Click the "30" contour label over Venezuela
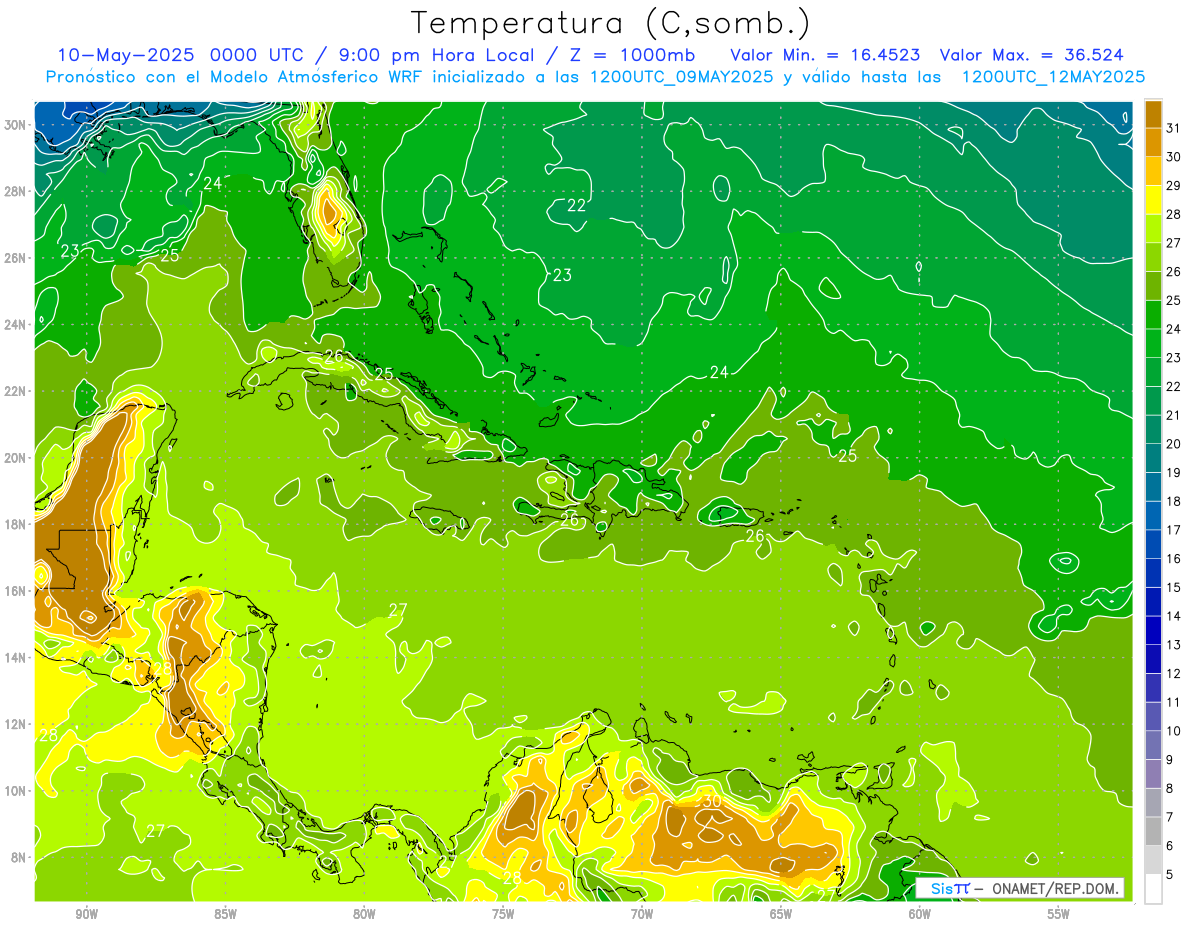This screenshot has height=927, width=1200. (x=712, y=801)
